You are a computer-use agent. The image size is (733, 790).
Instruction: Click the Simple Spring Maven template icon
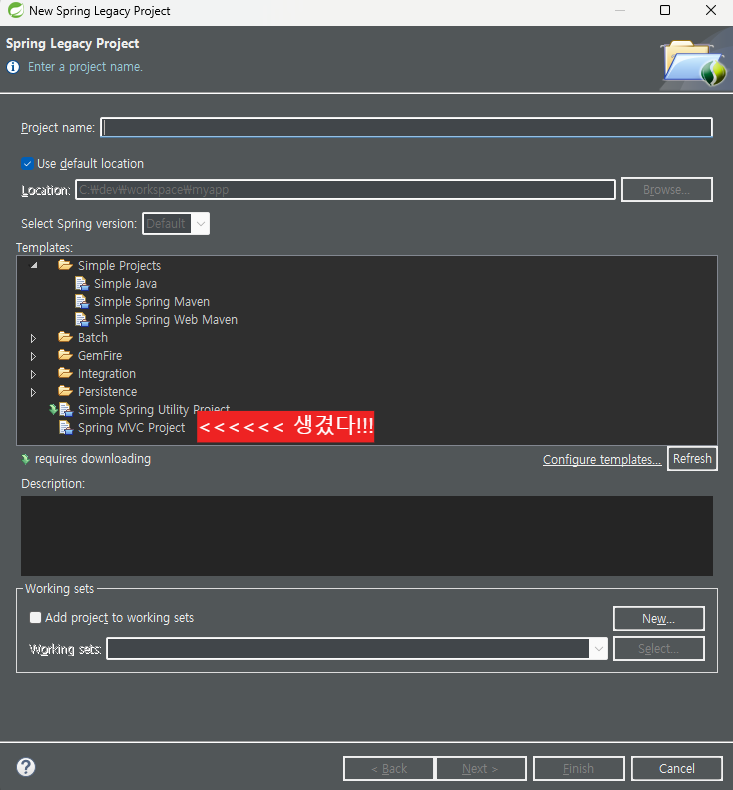82,301
